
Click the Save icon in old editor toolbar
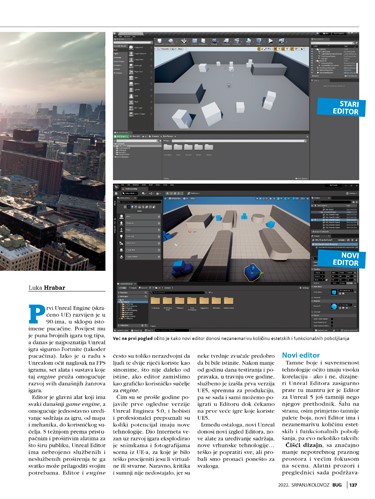point(160,41)
